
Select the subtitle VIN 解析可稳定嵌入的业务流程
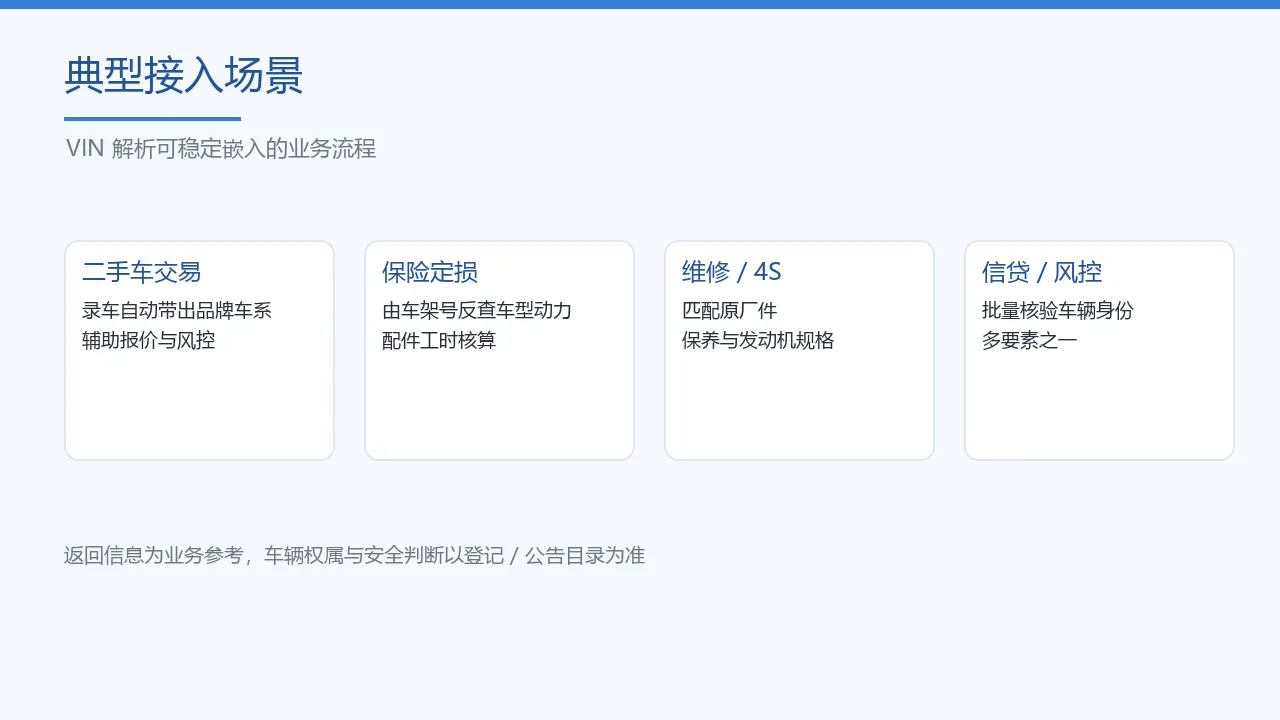pos(221,149)
